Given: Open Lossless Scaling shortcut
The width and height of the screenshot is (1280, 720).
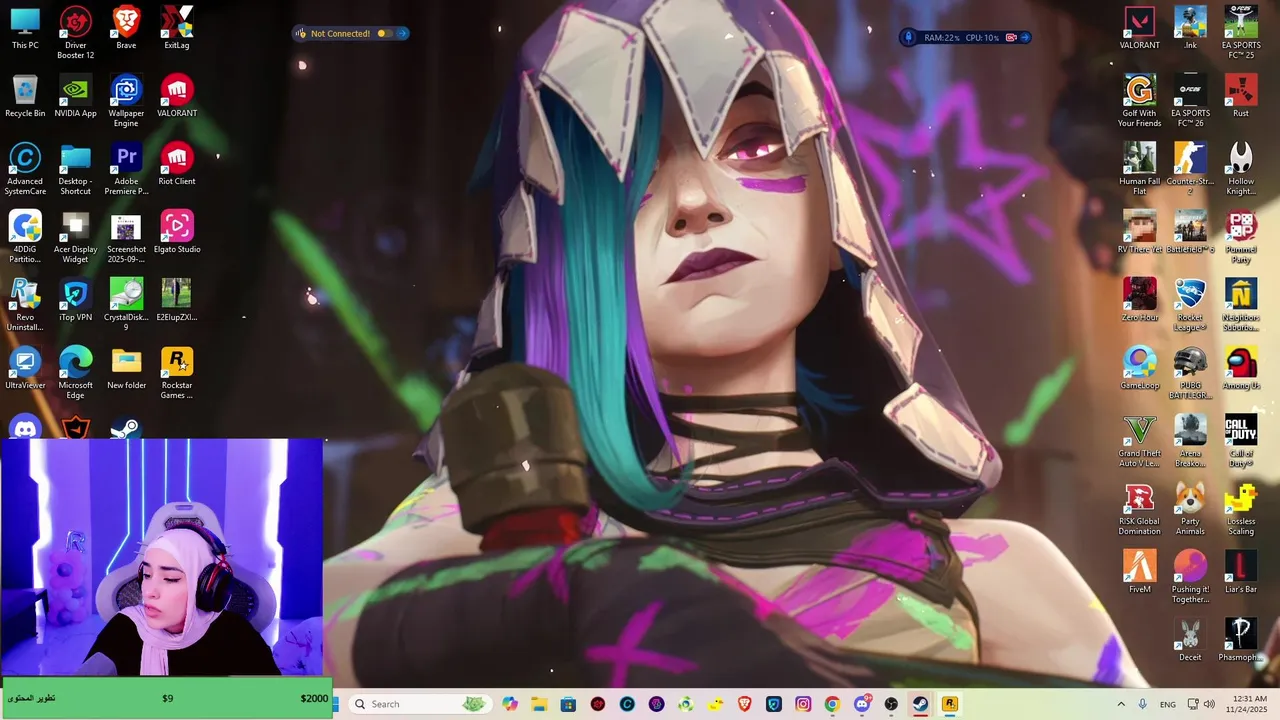Looking at the screenshot, I should pyautogui.click(x=1241, y=509).
